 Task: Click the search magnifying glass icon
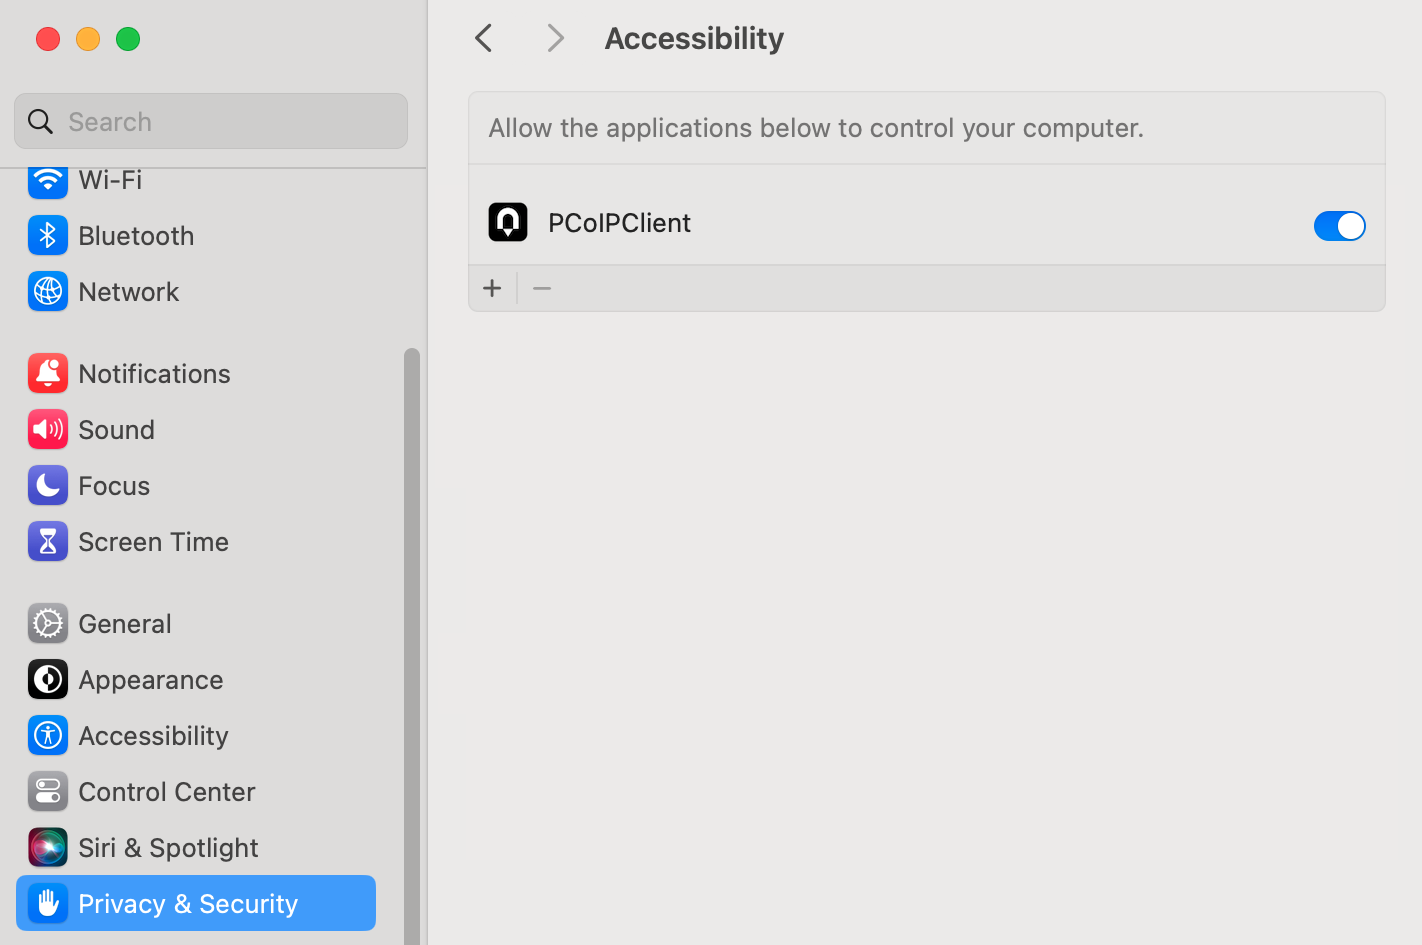[40, 122]
